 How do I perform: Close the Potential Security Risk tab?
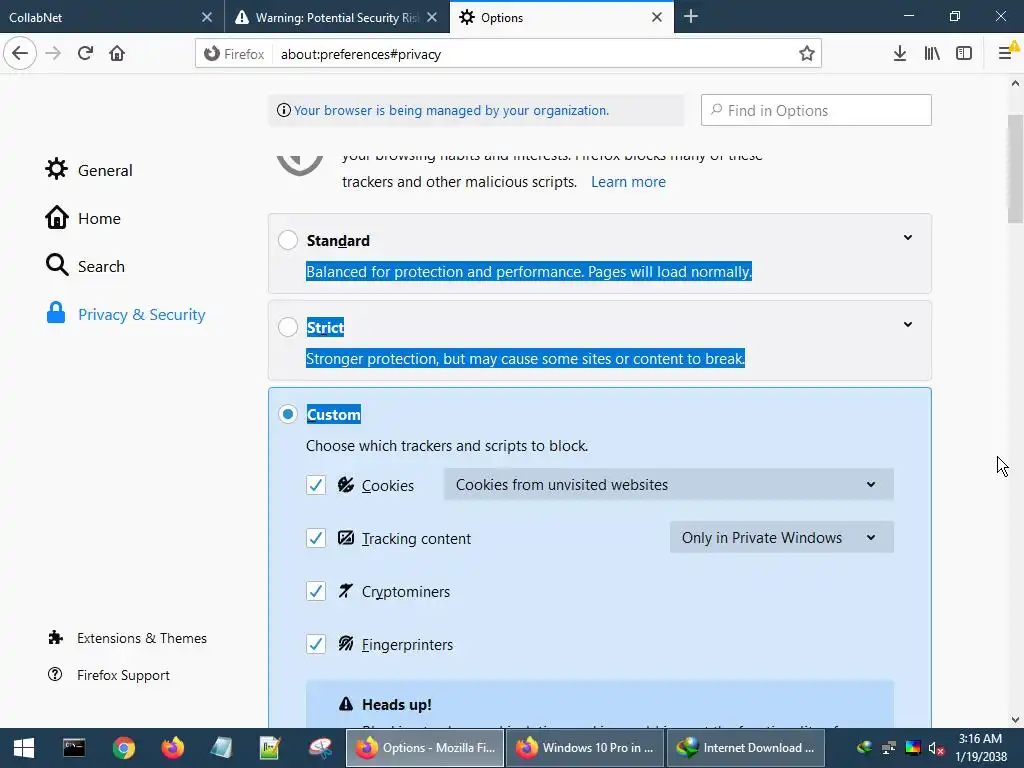click(432, 18)
